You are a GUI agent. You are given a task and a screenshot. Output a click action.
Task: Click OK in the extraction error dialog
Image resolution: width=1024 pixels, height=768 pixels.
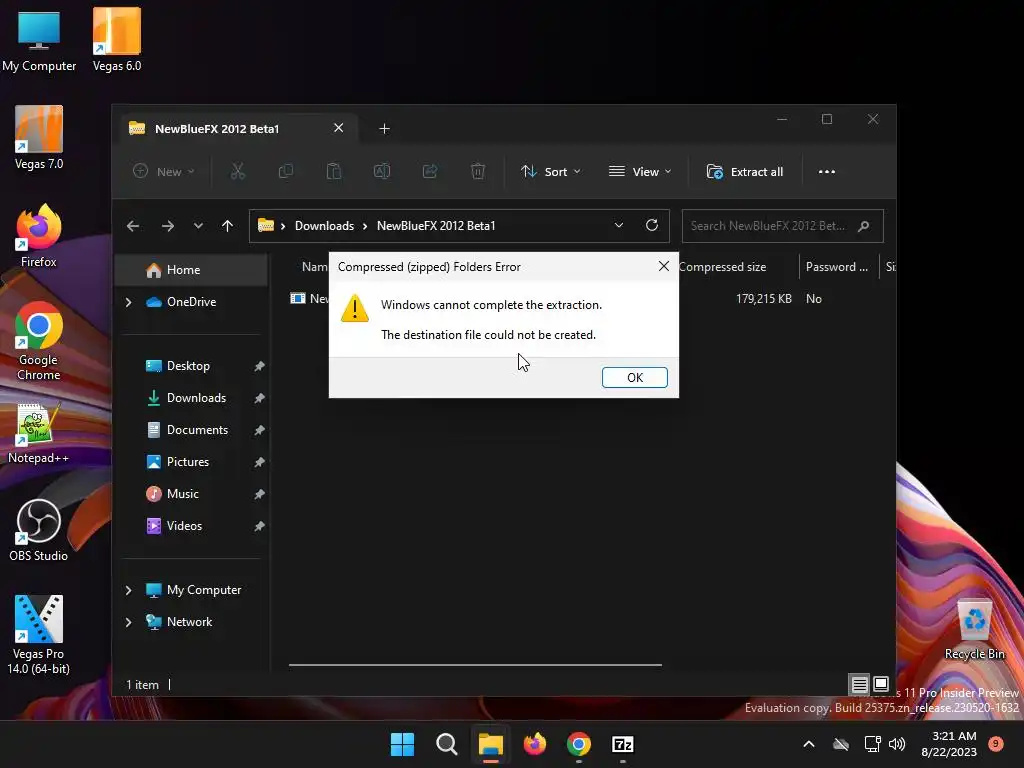634,377
